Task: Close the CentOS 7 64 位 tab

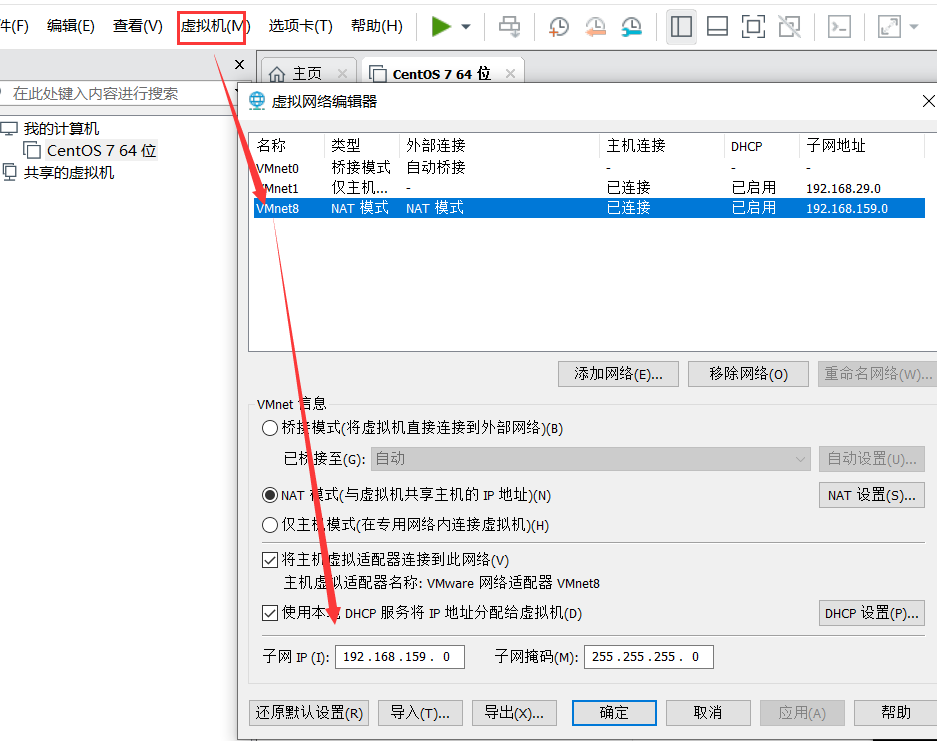Action: pyautogui.click(x=510, y=74)
